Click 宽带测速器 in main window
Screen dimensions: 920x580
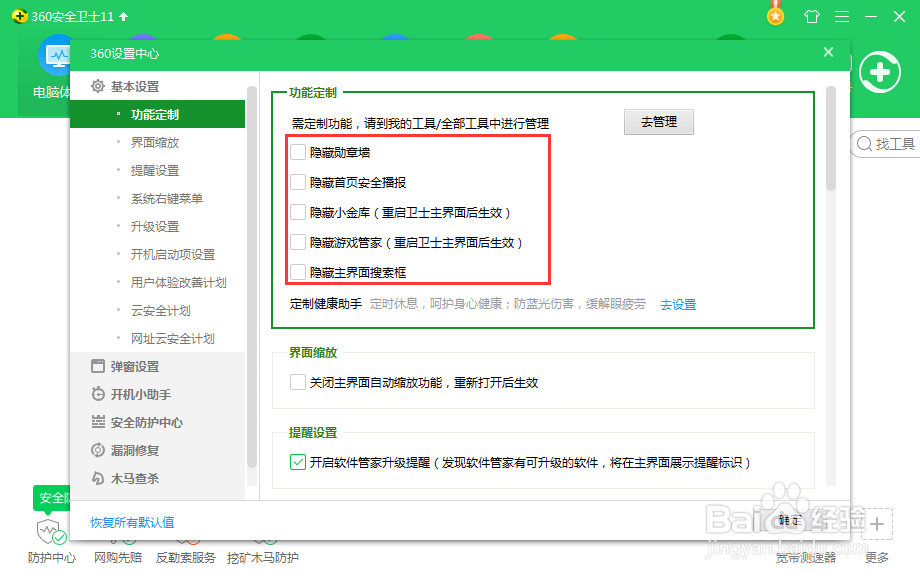click(805, 557)
